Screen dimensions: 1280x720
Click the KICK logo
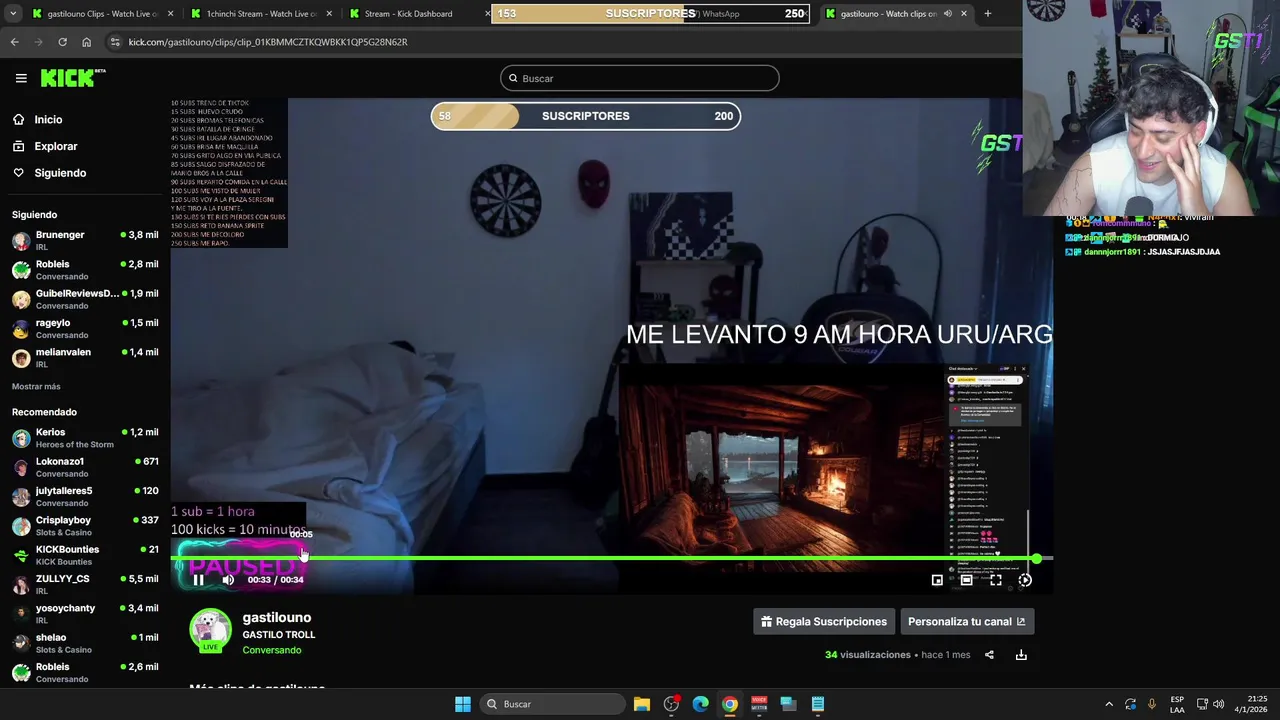point(72,78)
